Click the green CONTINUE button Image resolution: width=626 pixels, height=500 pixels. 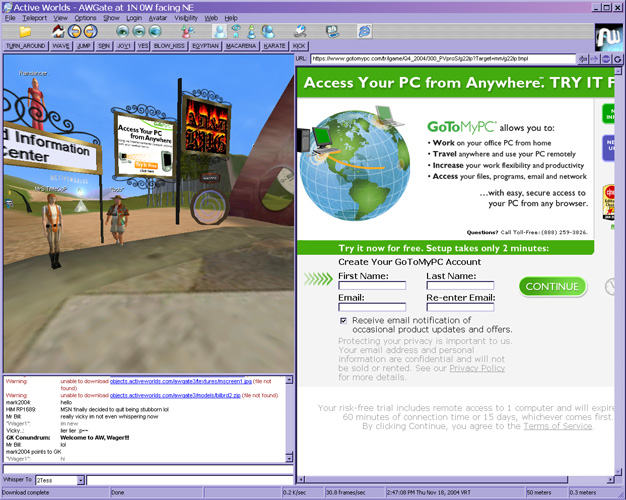(x=552, y=286)
